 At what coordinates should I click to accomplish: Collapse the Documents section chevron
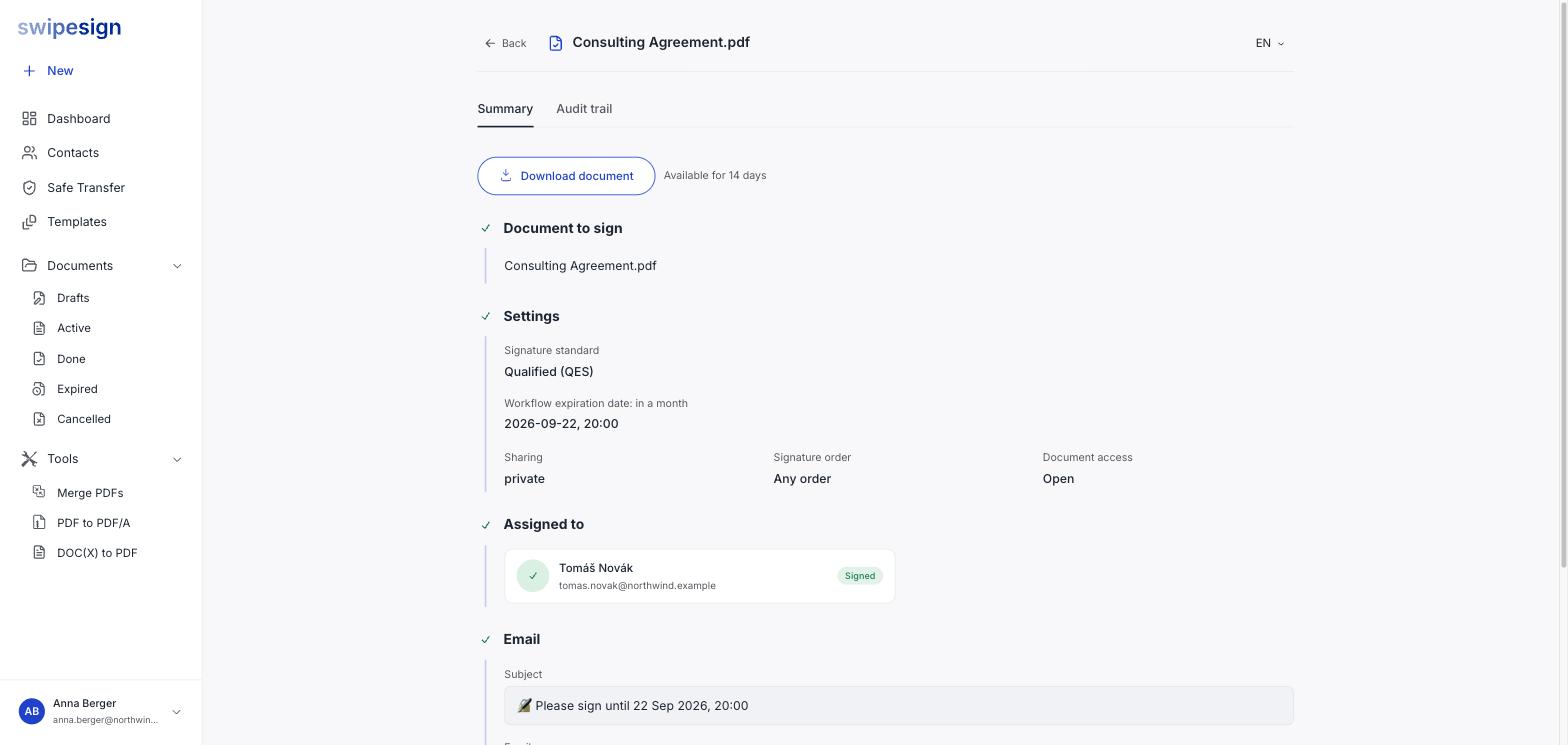click(177, 266)
